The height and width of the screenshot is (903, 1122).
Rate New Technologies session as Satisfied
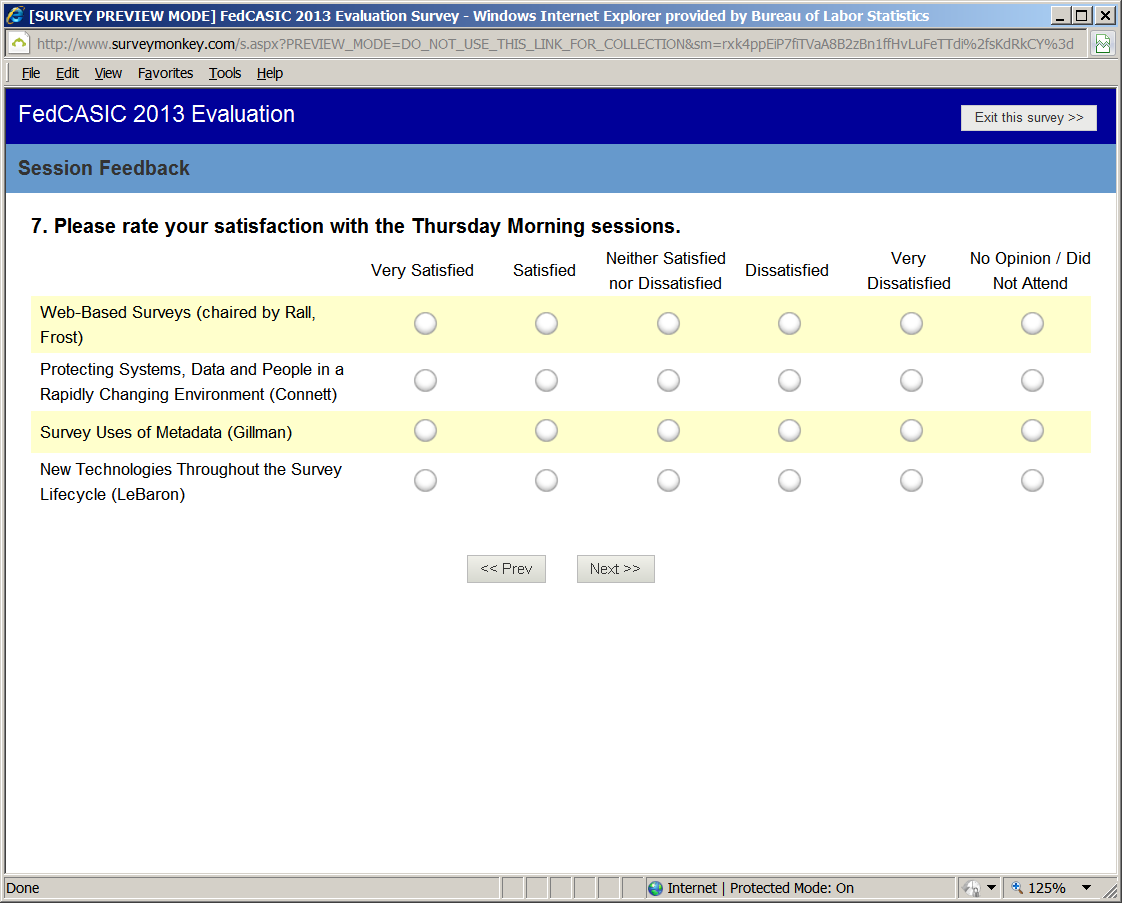[x=546, y=480]
